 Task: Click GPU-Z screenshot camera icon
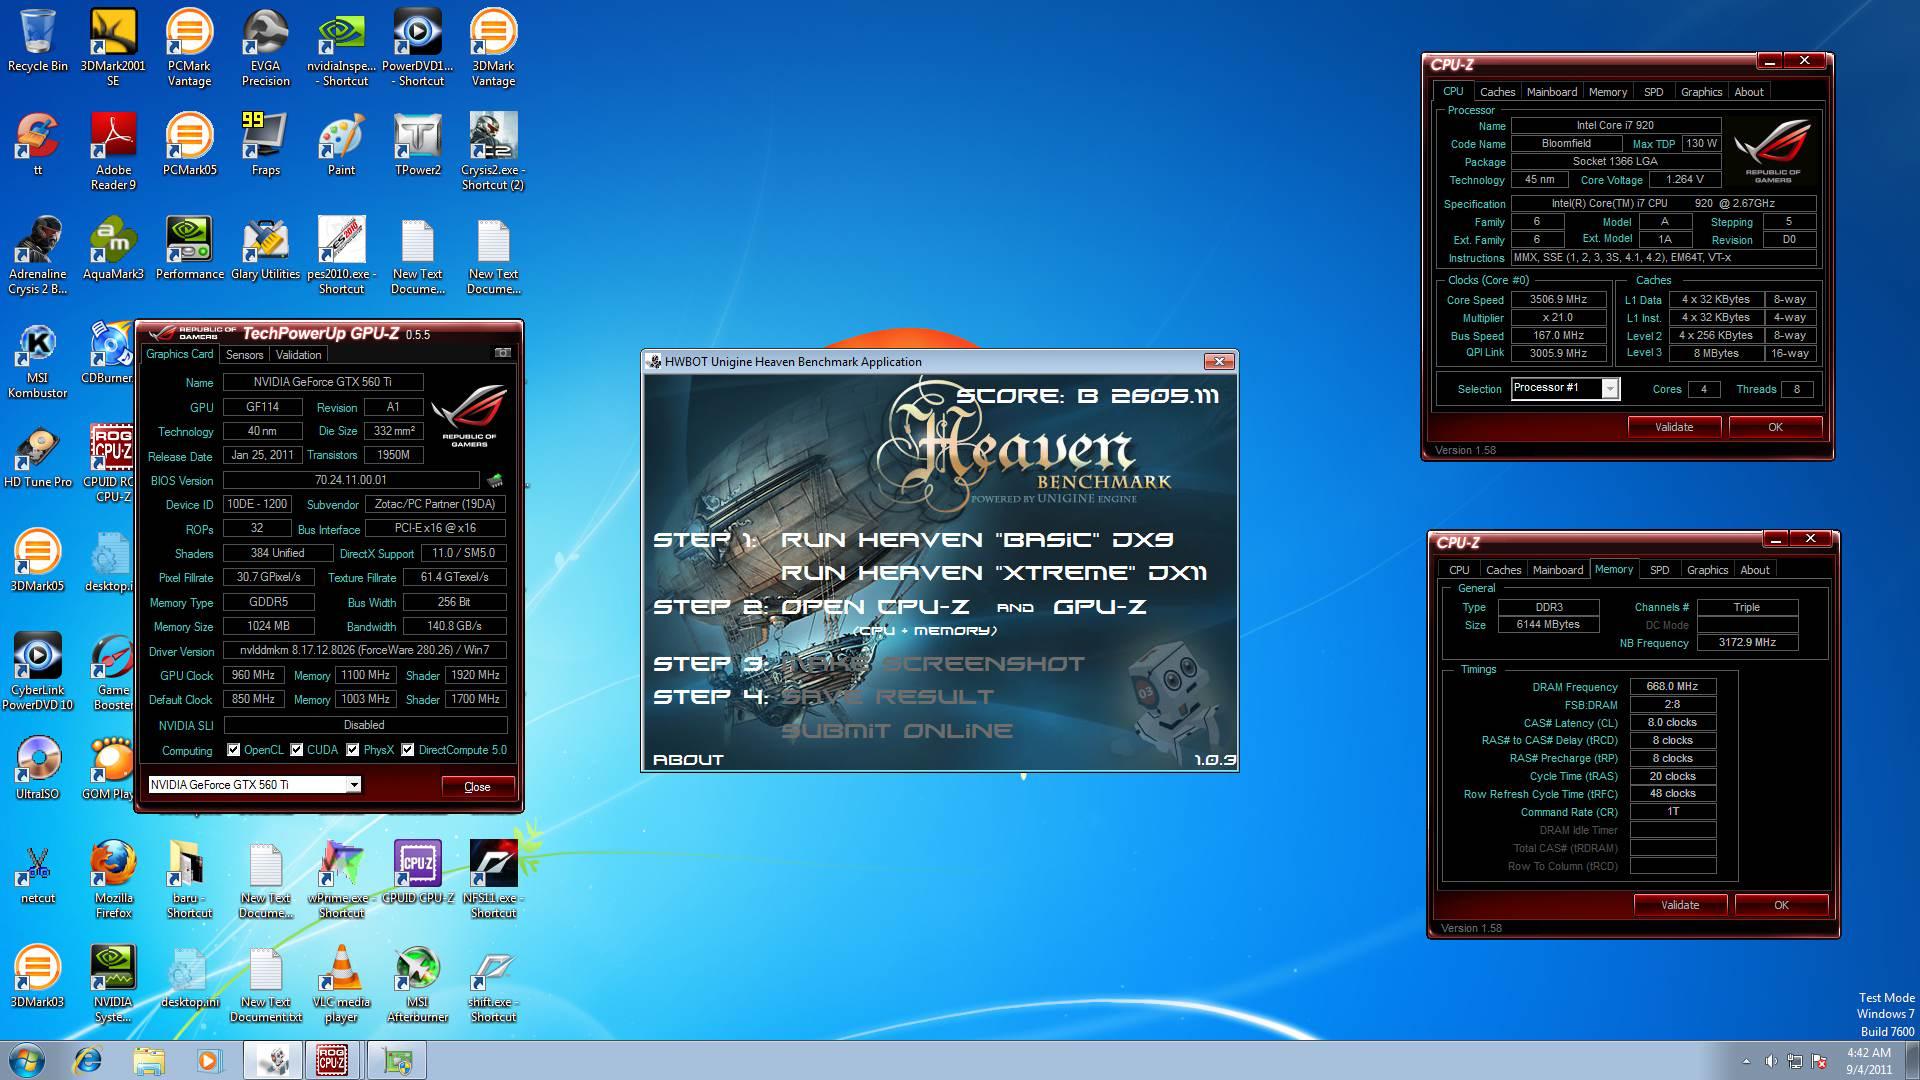click(503, 353)
